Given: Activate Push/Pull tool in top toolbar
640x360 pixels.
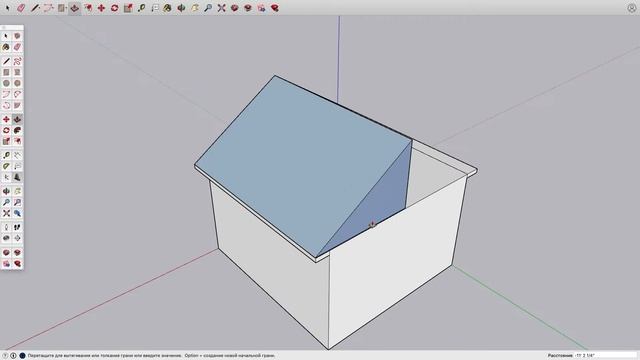Looking at the screenshot, I should point(74,8).
